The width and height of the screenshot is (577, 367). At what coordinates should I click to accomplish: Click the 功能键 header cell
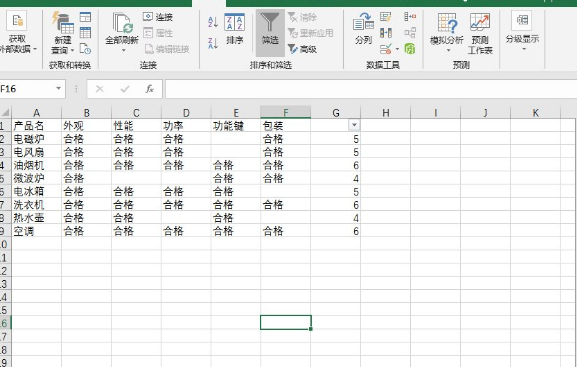(236, 126)
